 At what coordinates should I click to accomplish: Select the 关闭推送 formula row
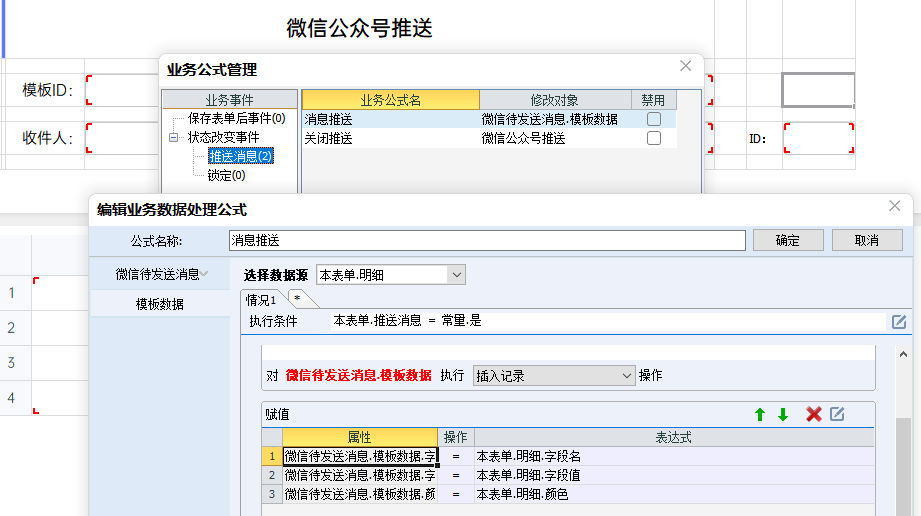pyautogui.click(x=489, y=138)
